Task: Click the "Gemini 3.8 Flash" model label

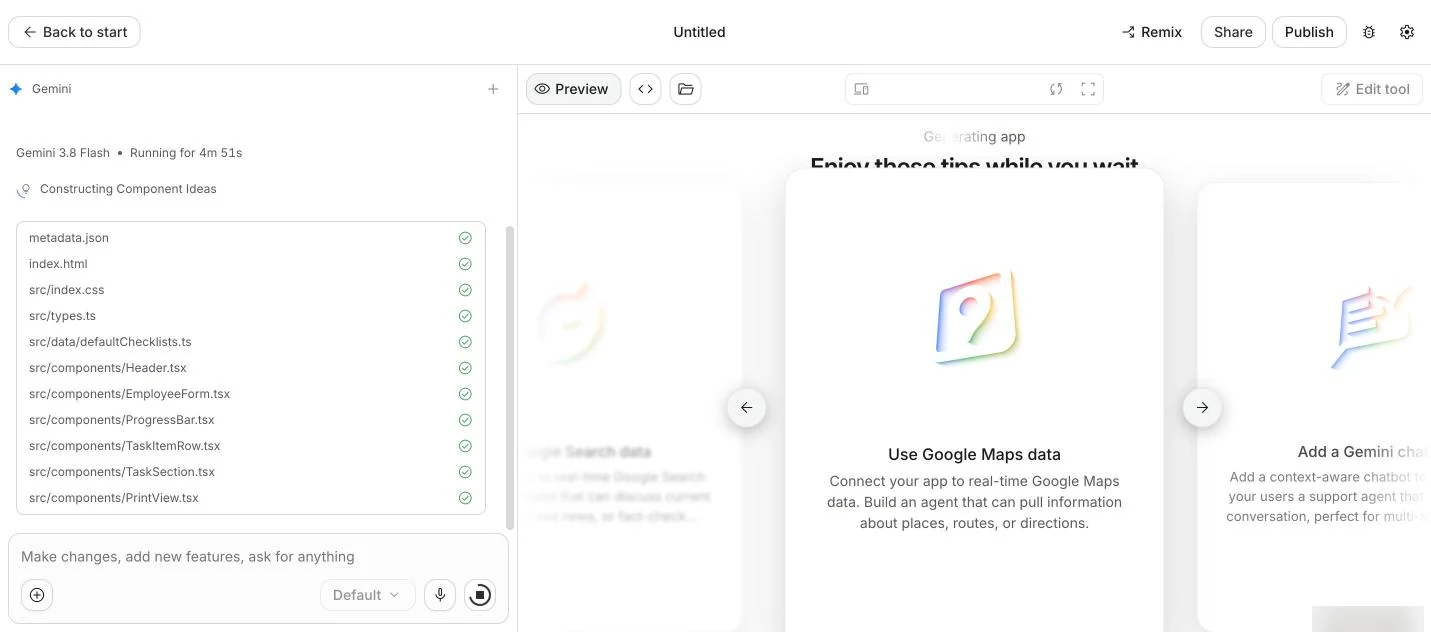Action: 63,153
